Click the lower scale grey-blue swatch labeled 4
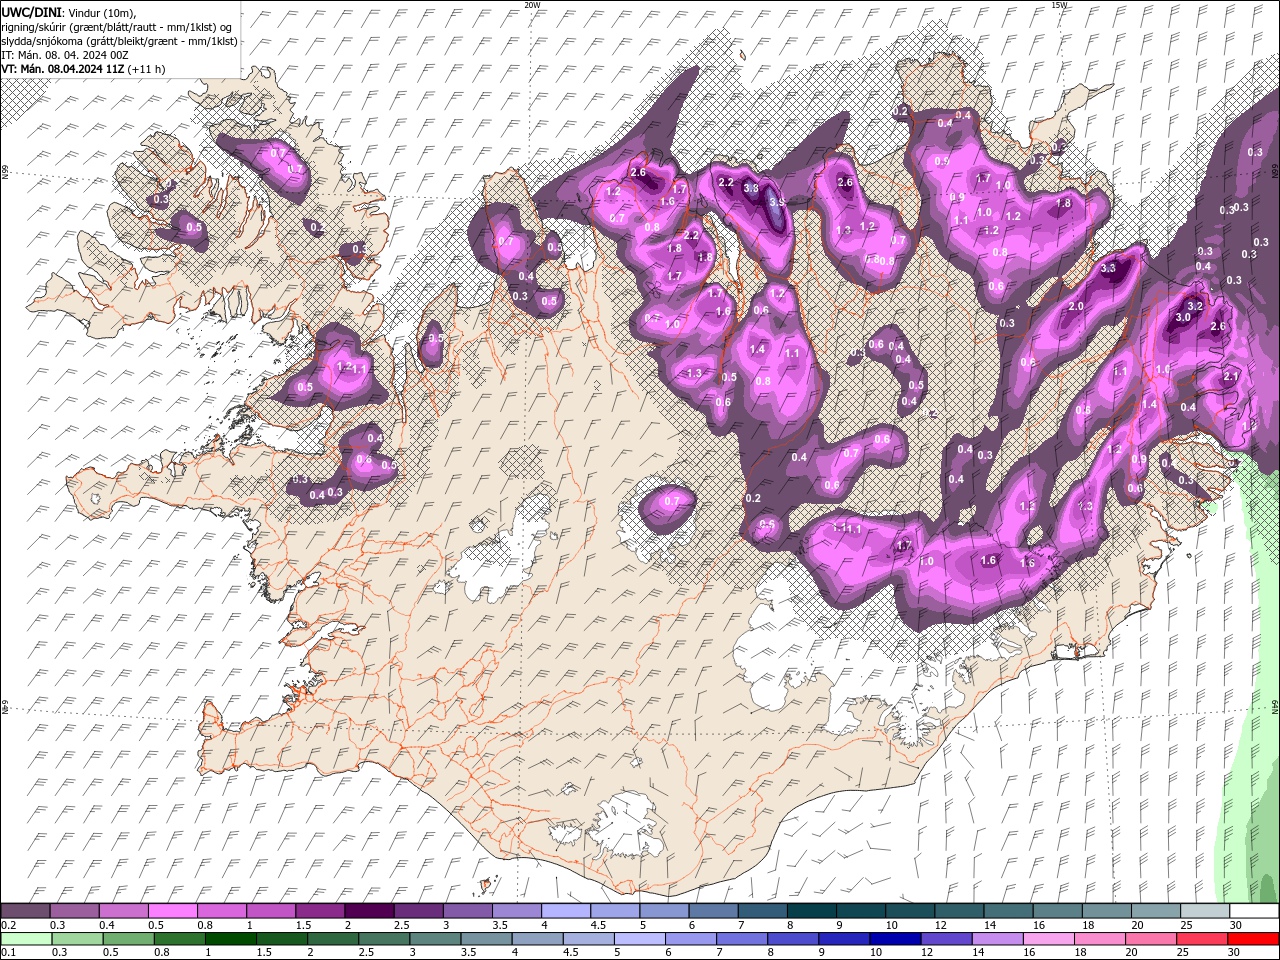Viewport: 1280px width, 960px height. [537, 939]
